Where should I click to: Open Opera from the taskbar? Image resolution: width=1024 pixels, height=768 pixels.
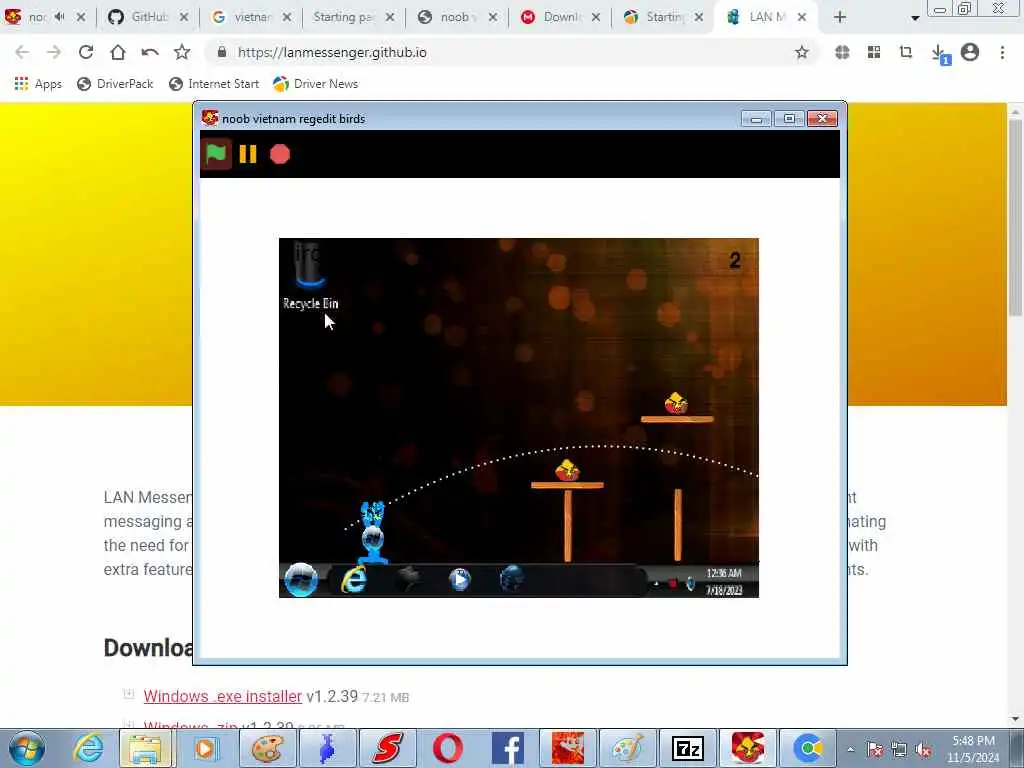pos(447,748)
